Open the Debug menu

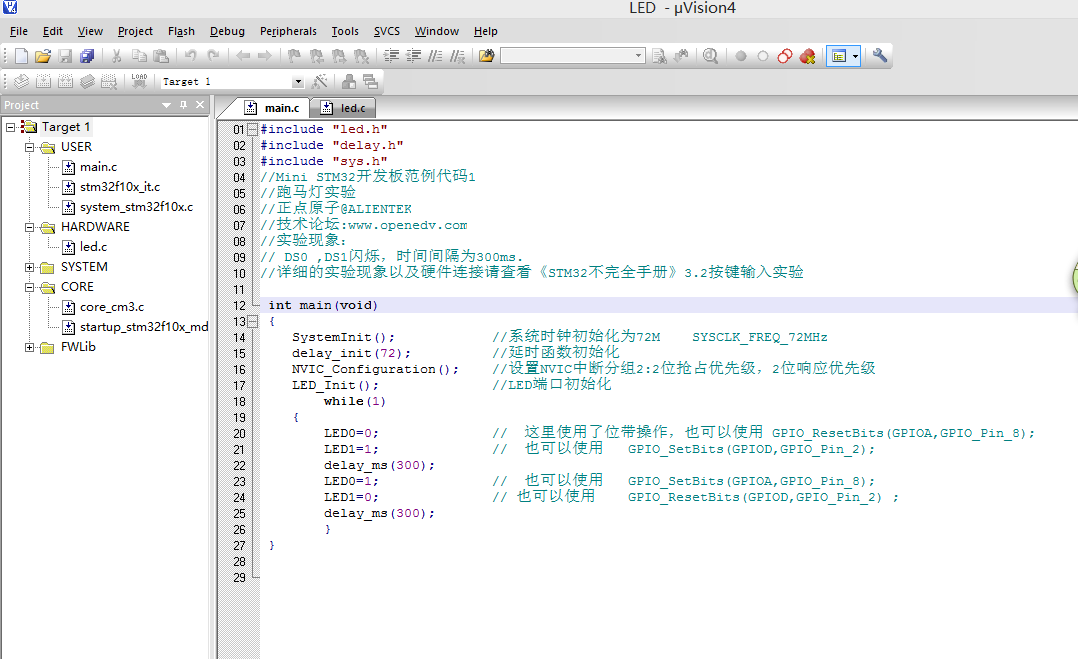227,31
